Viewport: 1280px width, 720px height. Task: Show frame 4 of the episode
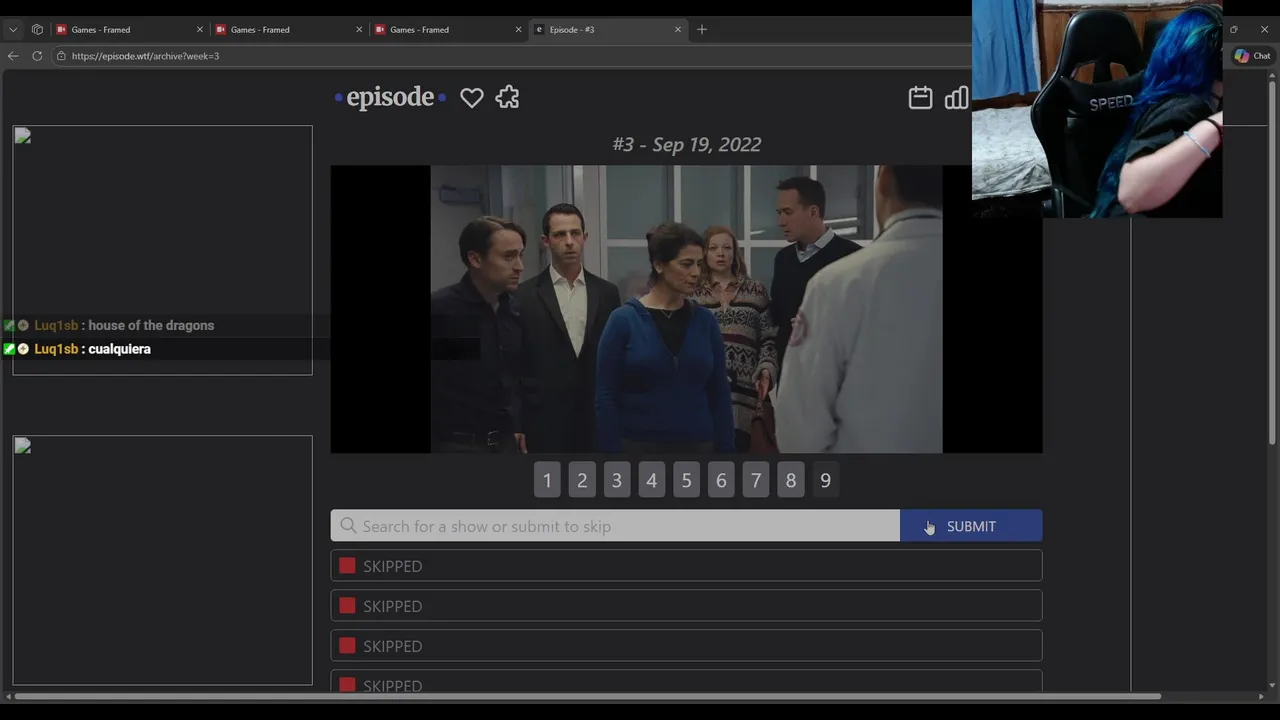point(652,480)
